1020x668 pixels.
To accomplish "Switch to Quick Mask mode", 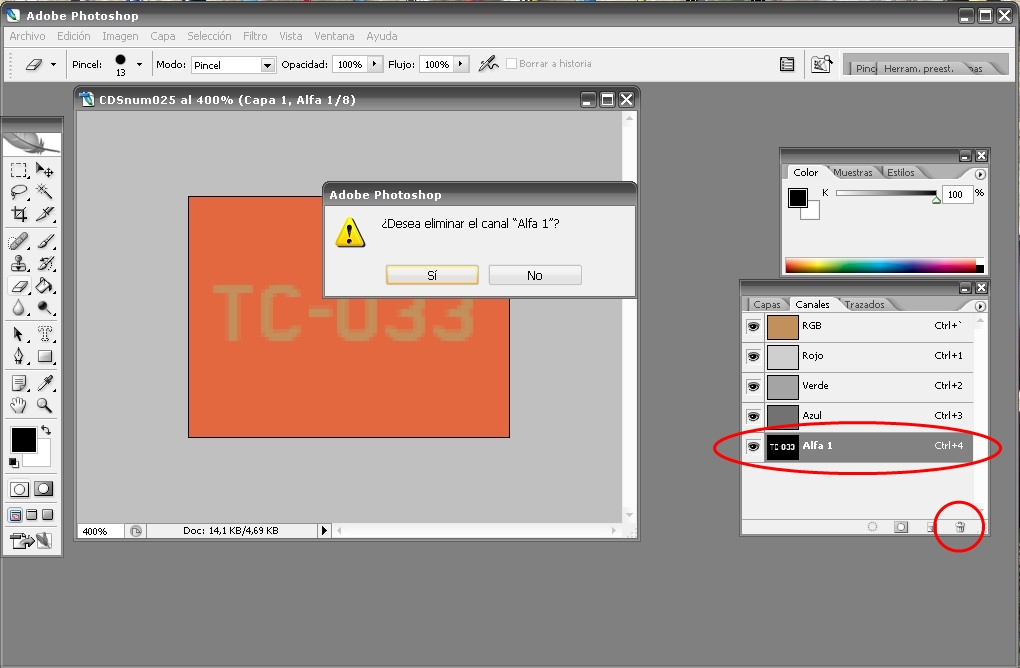I will (x=44, y=489).
